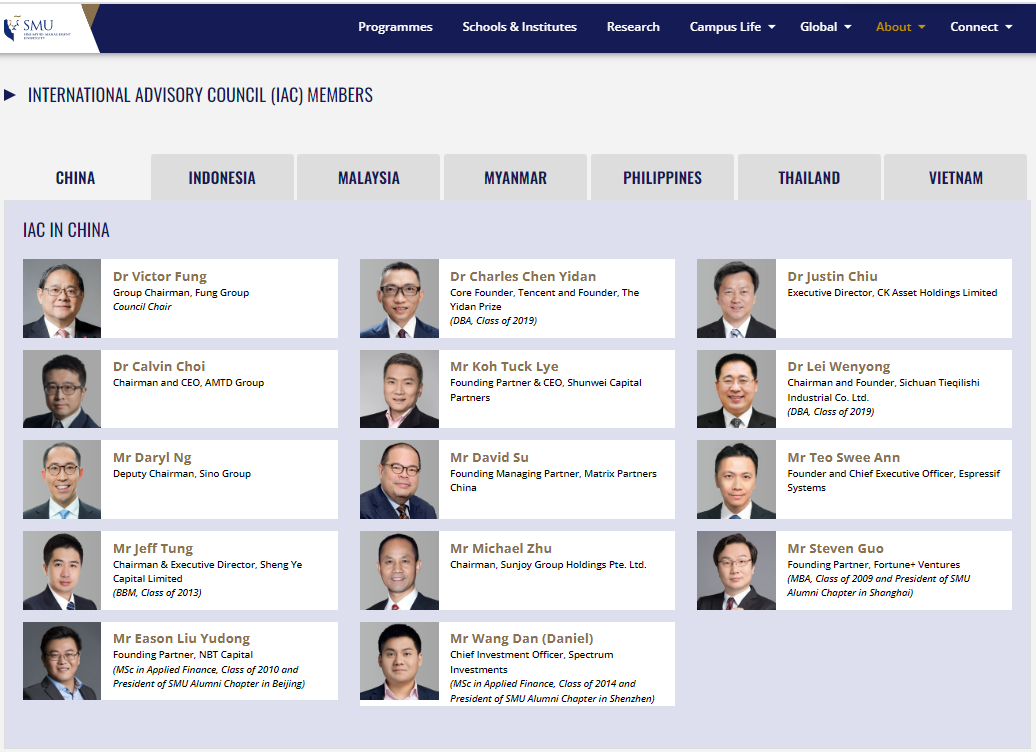1036x752 pixels.
Task: Click the name Mr Steven Guo
Action: coord(836,548)
